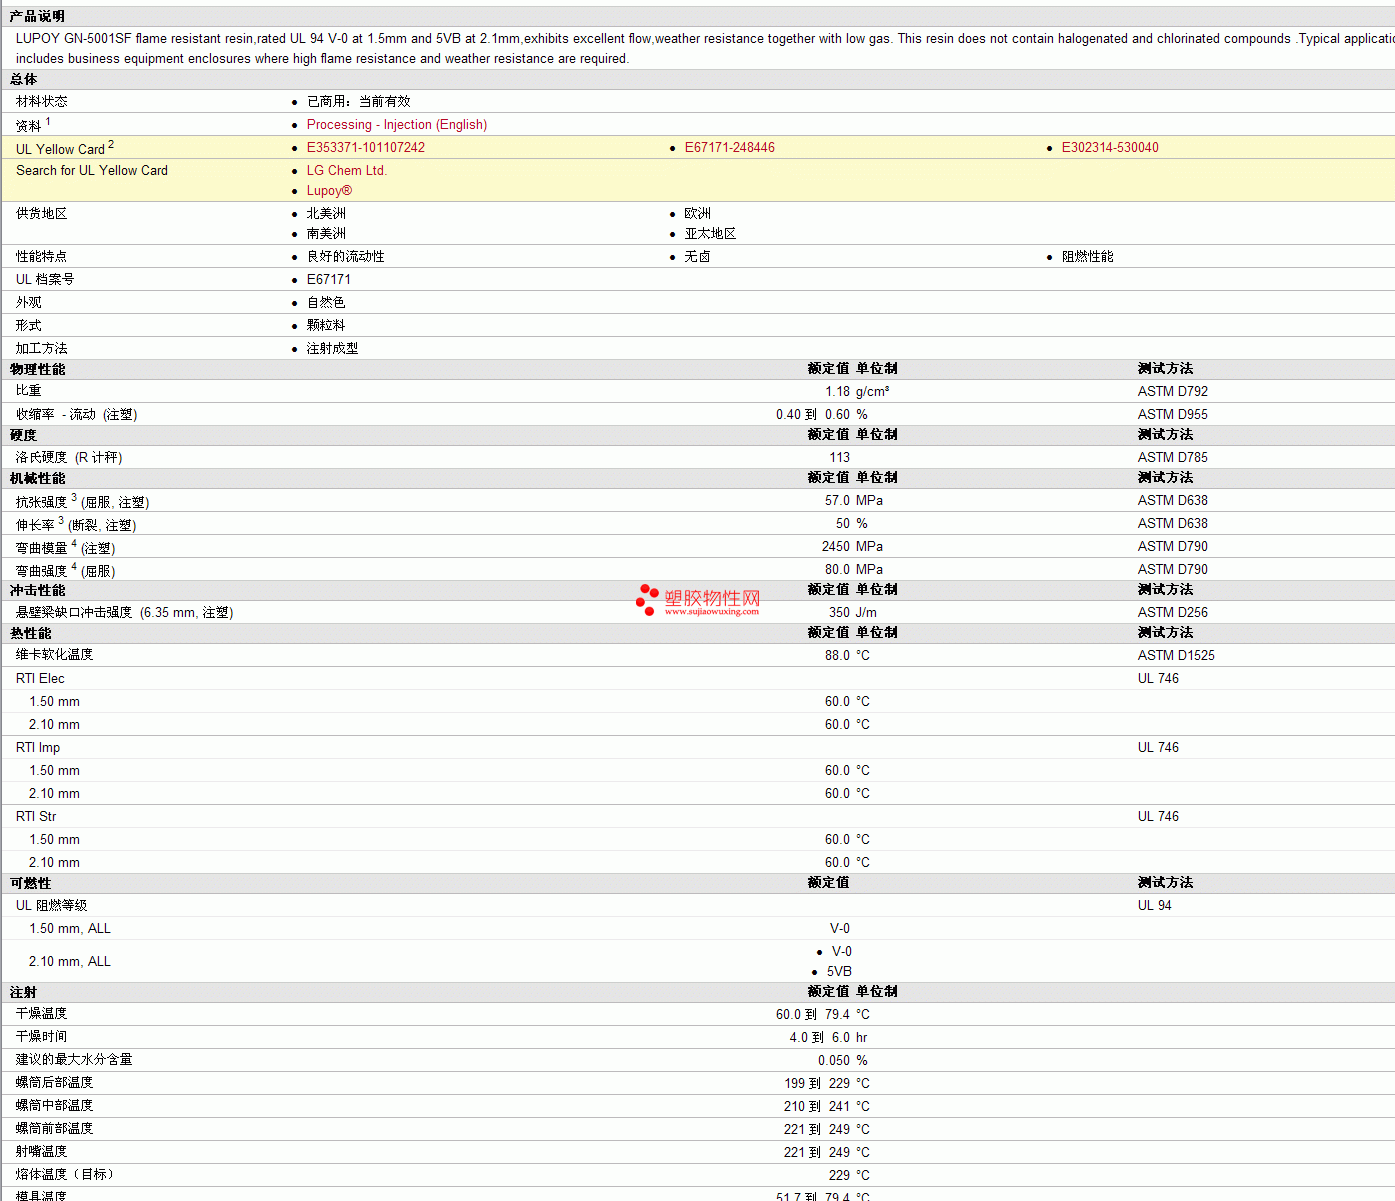Click the 材料状态 row label
This screenshot has height=1201, width=1395.
42,102
